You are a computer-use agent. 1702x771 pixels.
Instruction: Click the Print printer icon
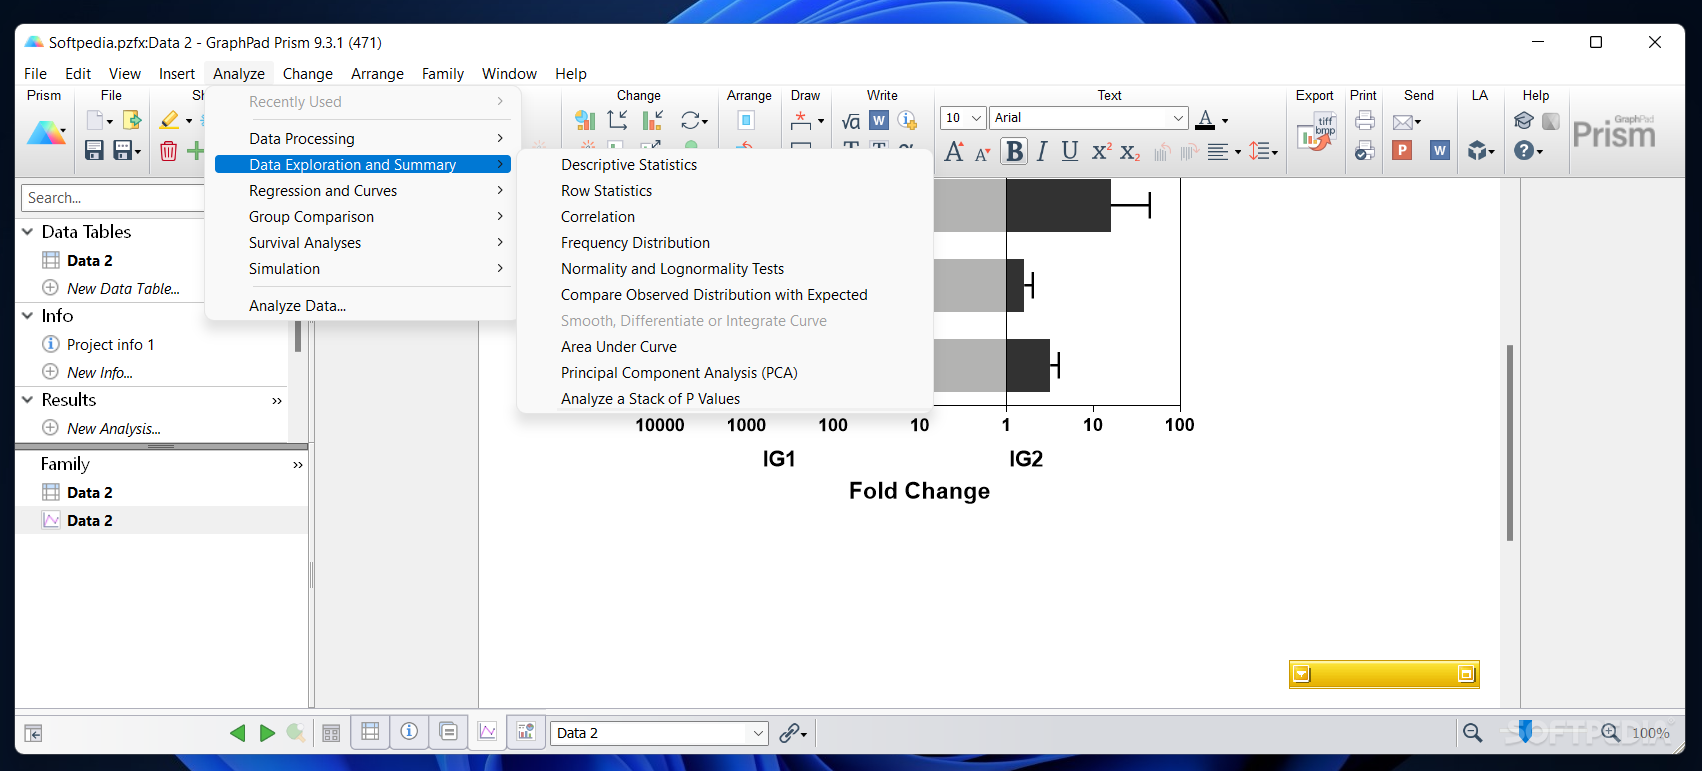[1364, 120]
